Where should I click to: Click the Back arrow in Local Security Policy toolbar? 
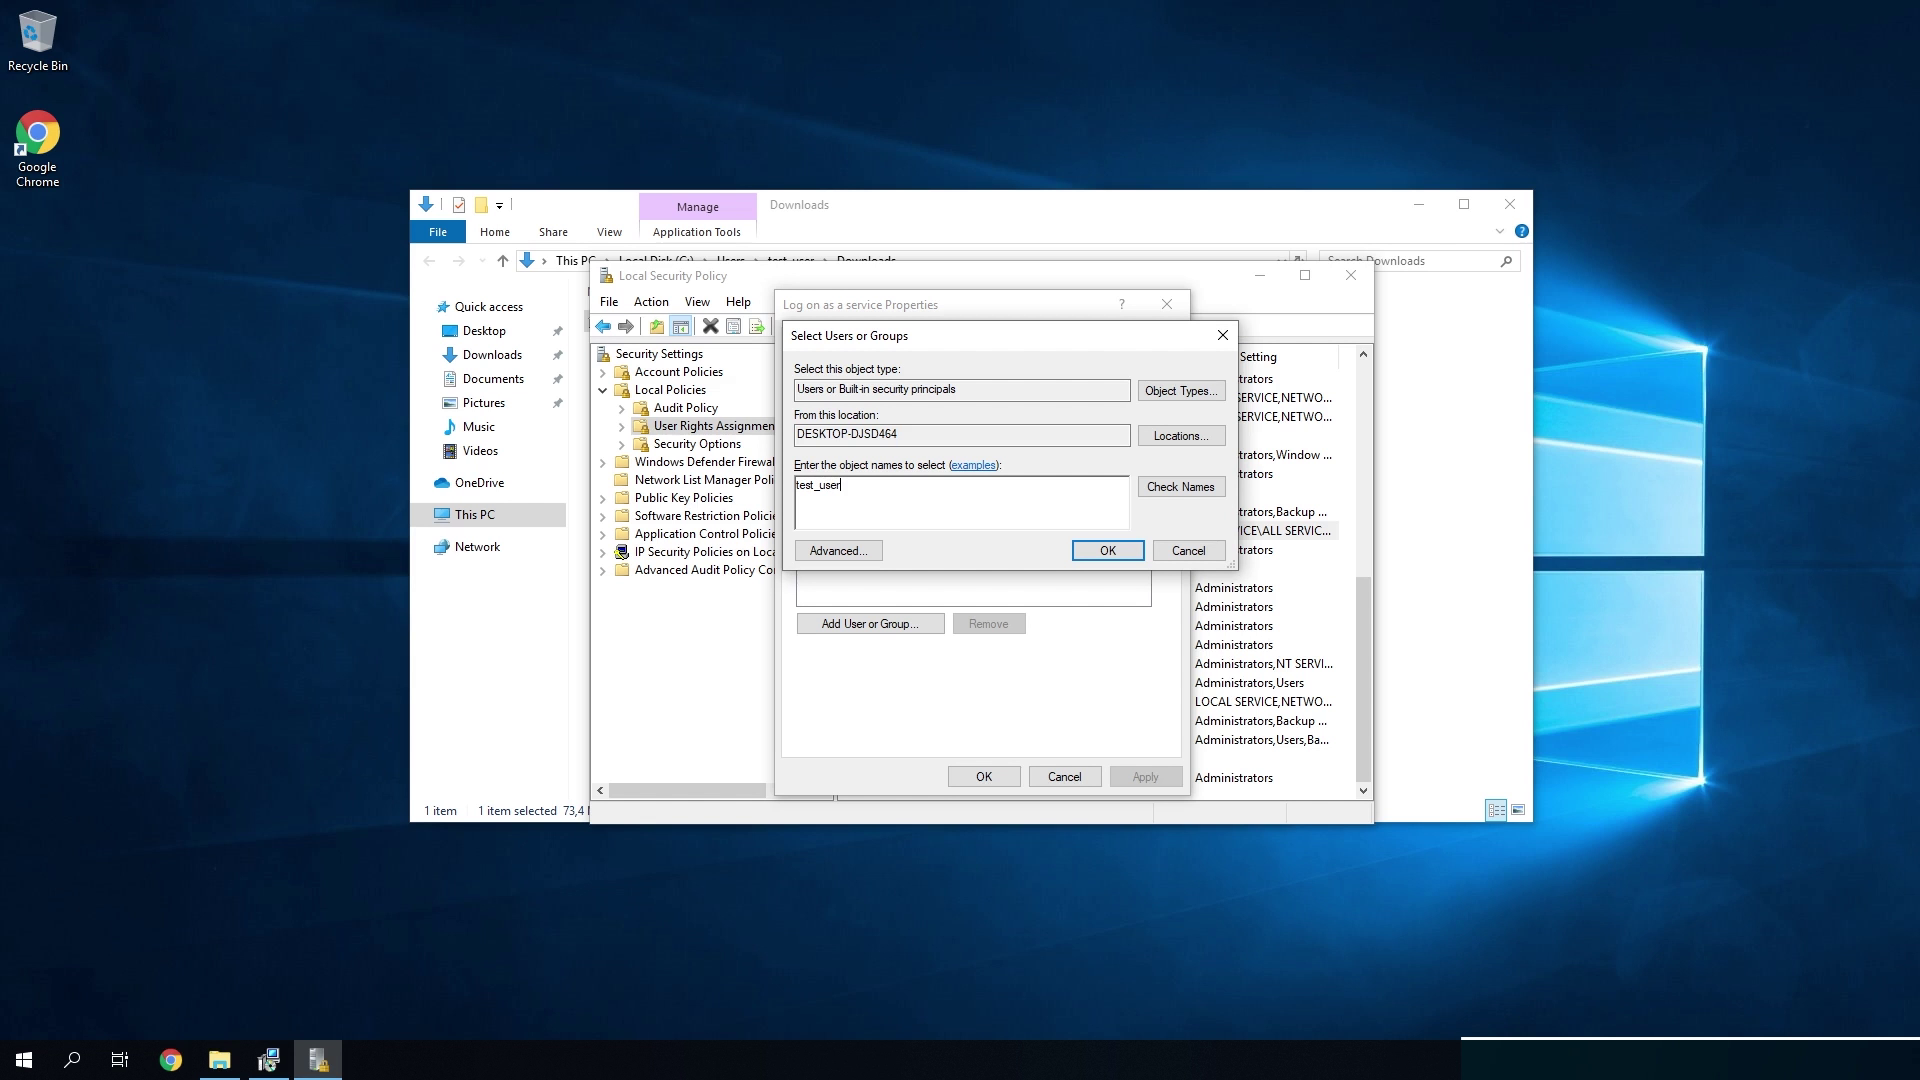pos(603,327)
